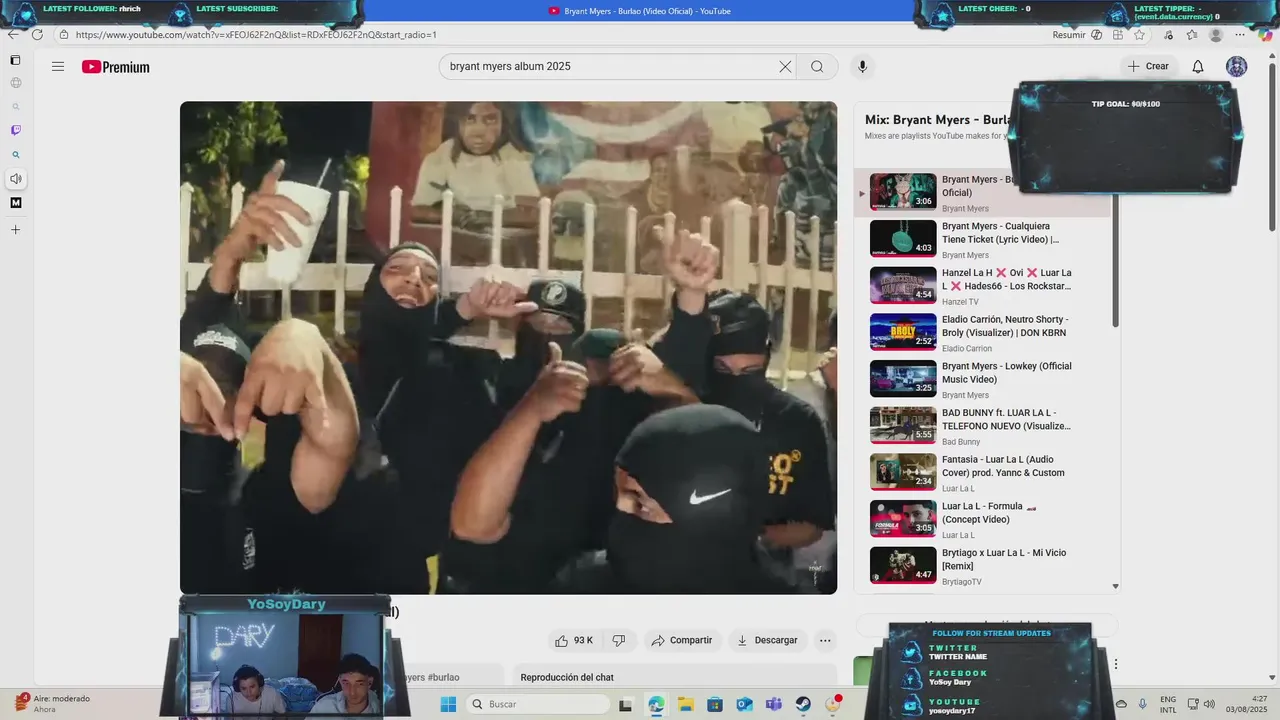1280x720 pixels.
Task: Play Luar La L Formula concept video
Action: 982,520
